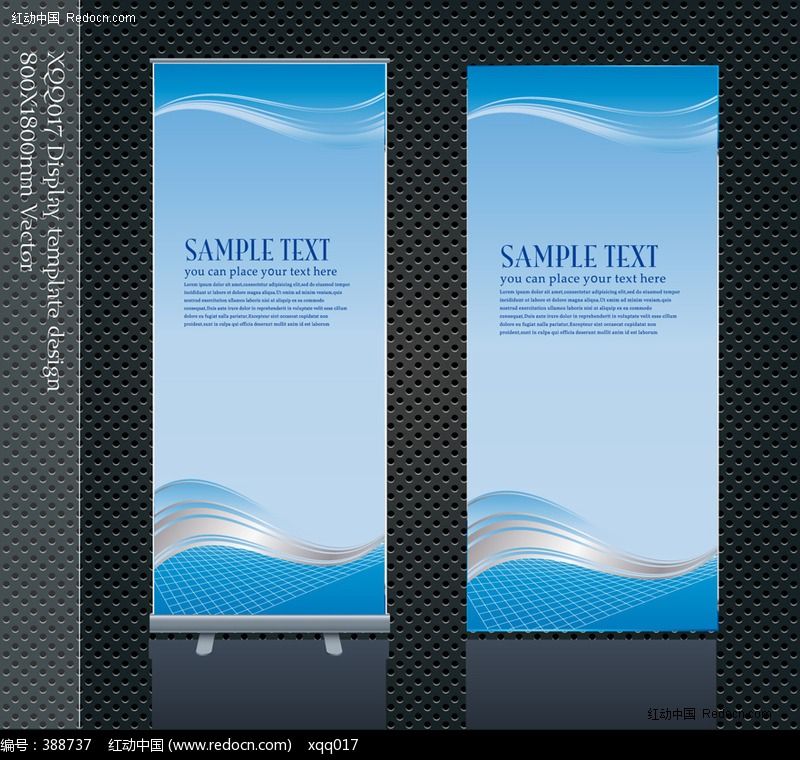Screen dimensions: 800x760
Task: Select "you can place your text here" on the left banner
Action: point(261,272)
